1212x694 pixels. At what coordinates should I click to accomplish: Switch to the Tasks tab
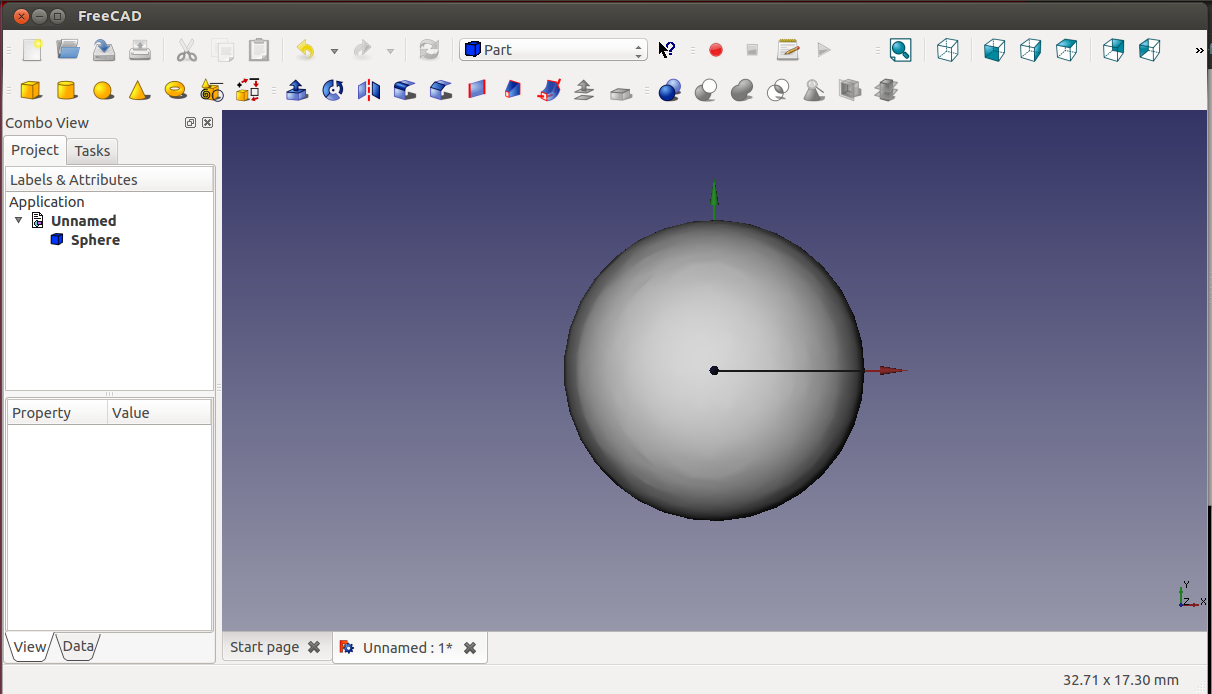click(92, 151)
